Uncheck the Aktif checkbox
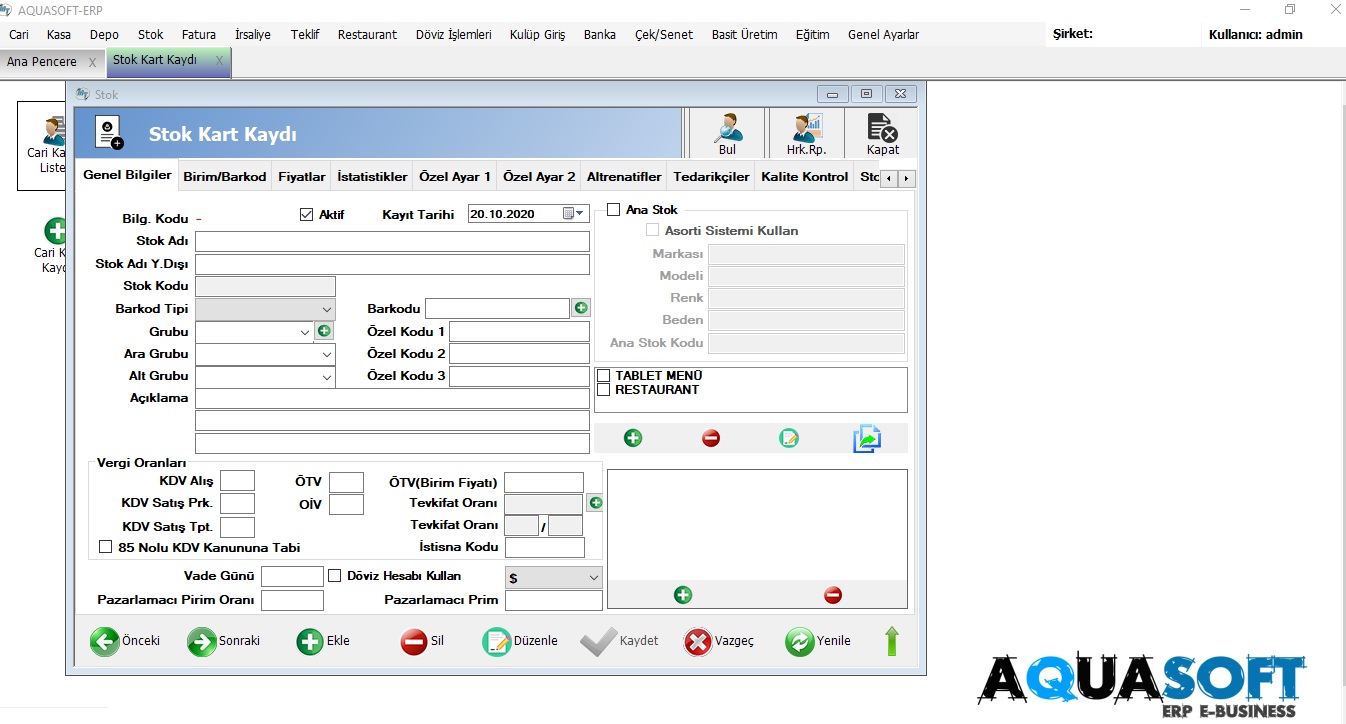The width and height of the screenshot is (1346, 724). point(307,214)
